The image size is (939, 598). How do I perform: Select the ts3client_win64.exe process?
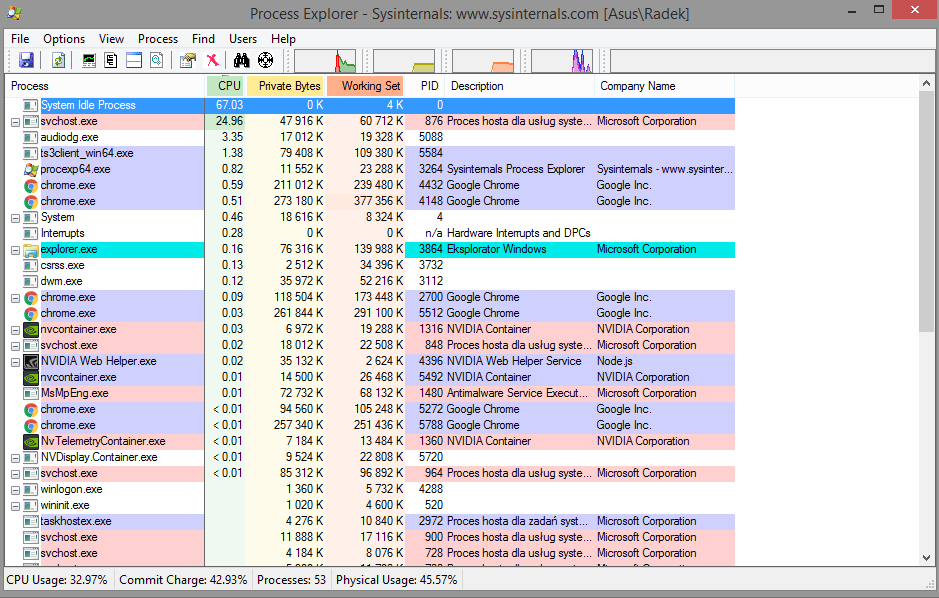click(x=370, y=153)
